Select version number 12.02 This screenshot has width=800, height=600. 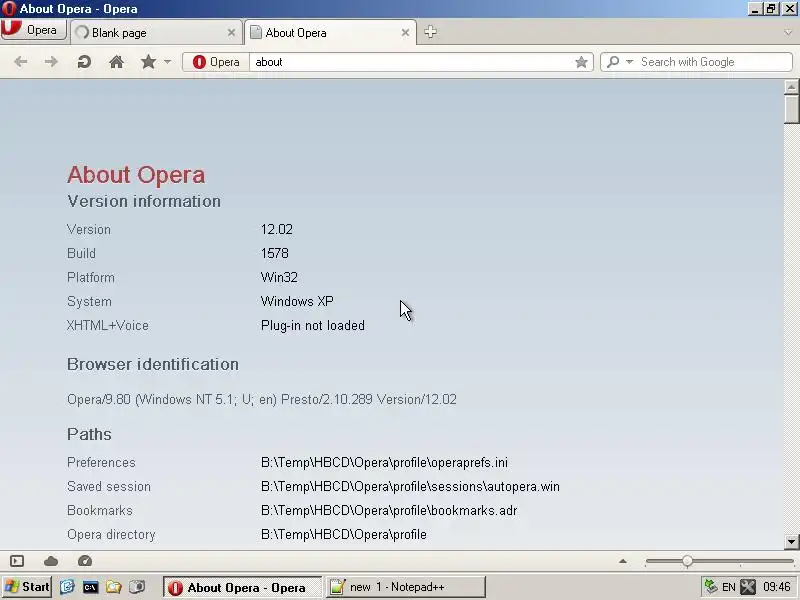pos(277,230)
